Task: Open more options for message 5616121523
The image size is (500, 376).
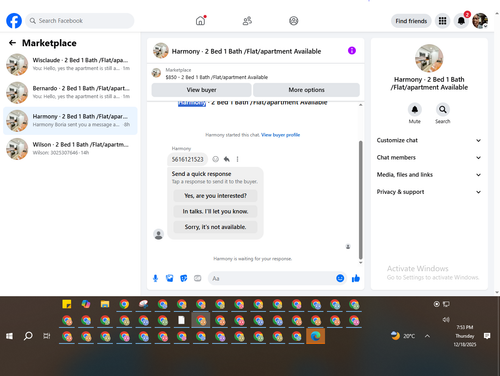Action: (237, 159)
